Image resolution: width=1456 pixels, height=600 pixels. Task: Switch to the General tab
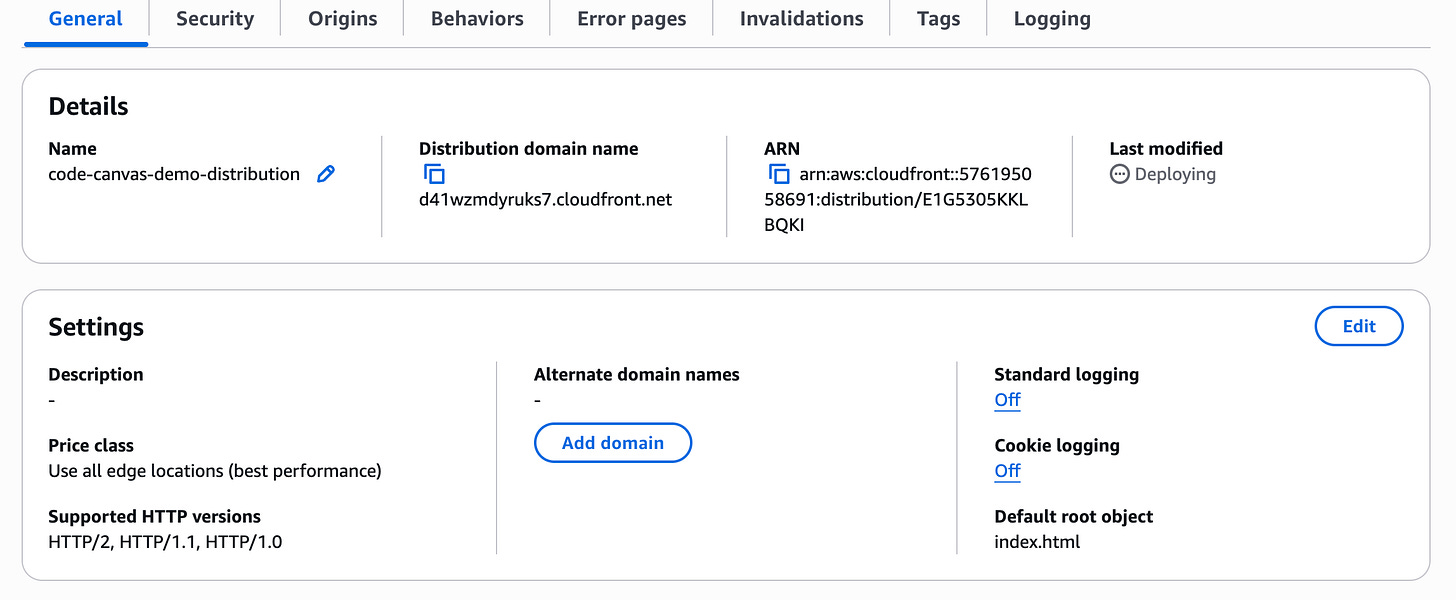click(86, 18)
